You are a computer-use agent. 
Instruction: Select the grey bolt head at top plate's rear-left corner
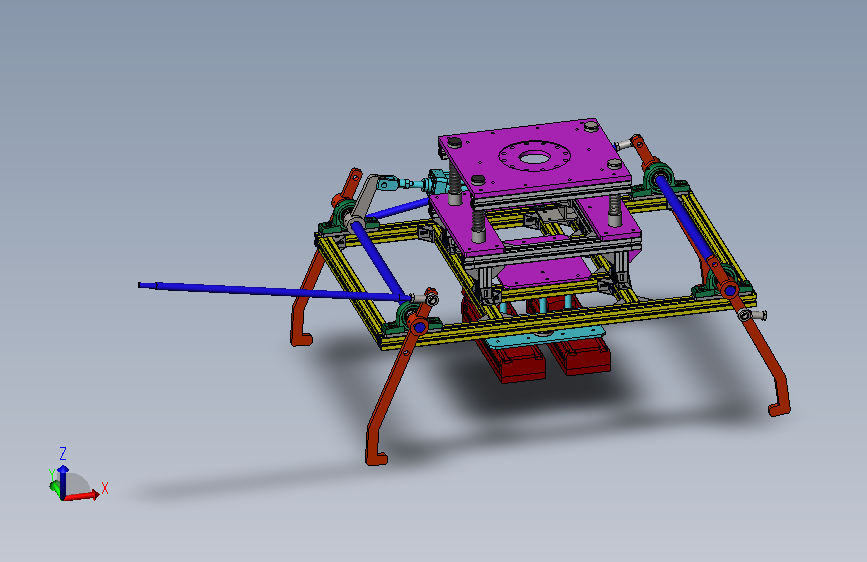pyautogui.click(x=454, y=143)
